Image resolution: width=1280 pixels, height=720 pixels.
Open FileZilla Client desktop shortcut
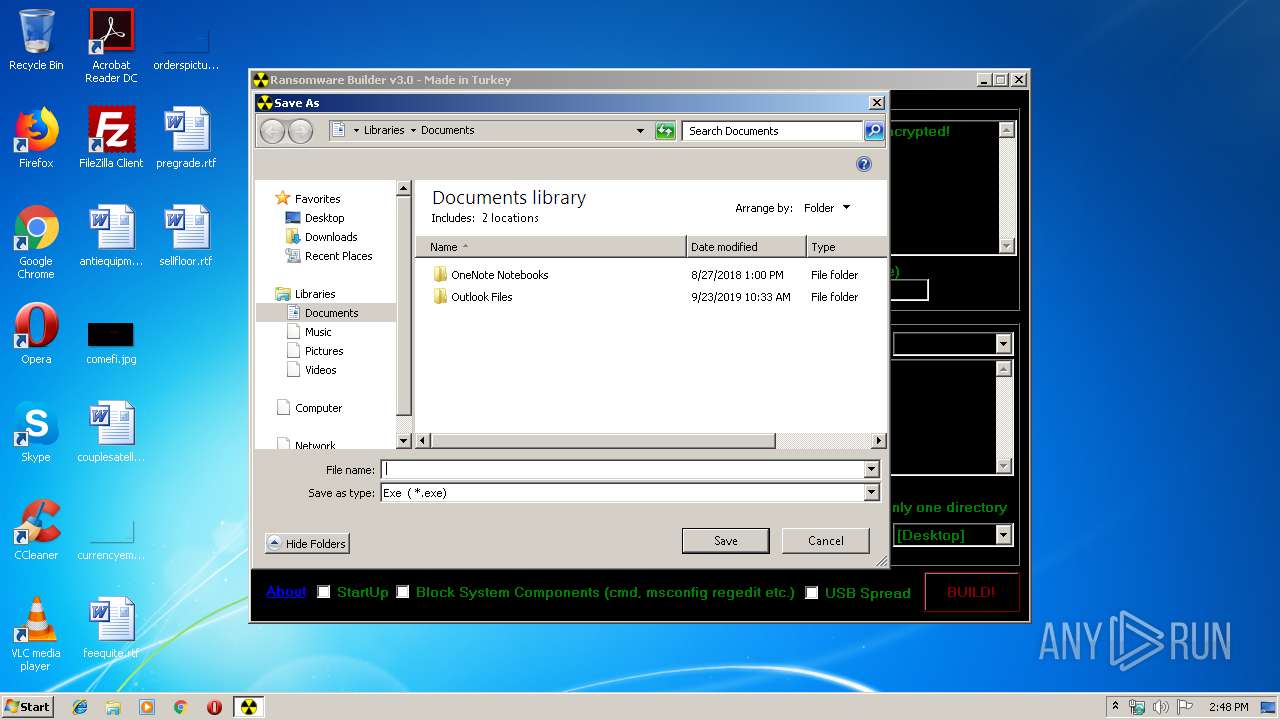(111, 138)
